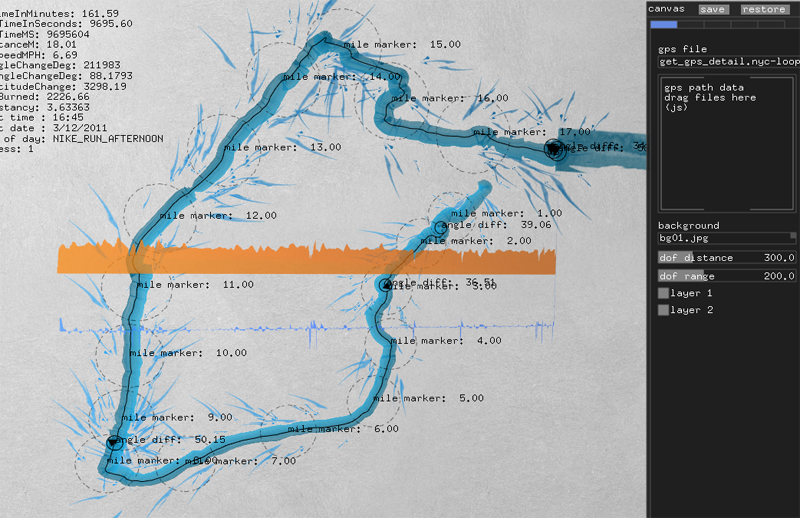
Task: Click the triangle marker near mile 17.00
Action: point(553,149)
